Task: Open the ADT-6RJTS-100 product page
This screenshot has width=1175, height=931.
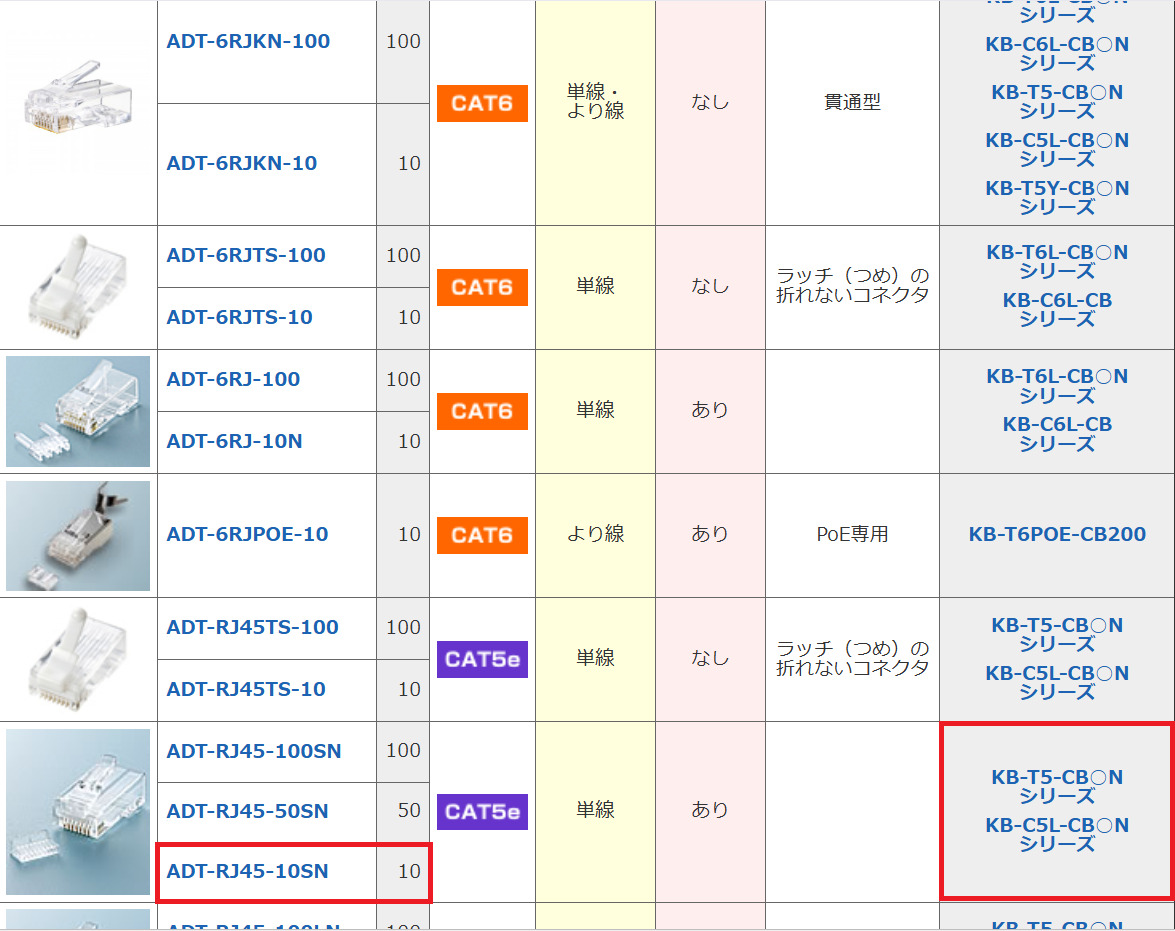Action: pos(246,256)
